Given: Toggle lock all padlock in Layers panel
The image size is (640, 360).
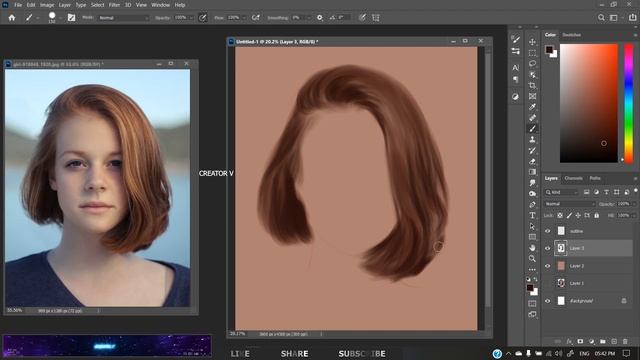Looking at the screenshot, I should coord(596,215).
